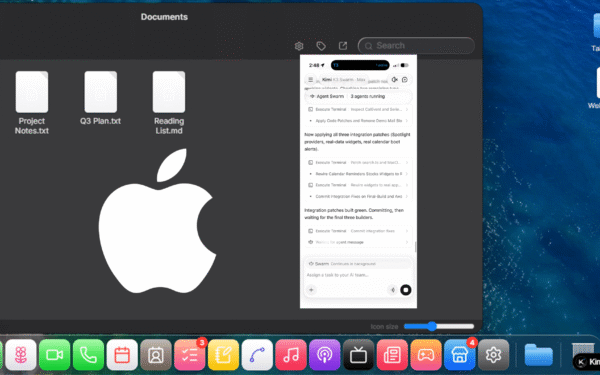Click the Assign a task input field

pyautogui.click(x=358, y=275)
